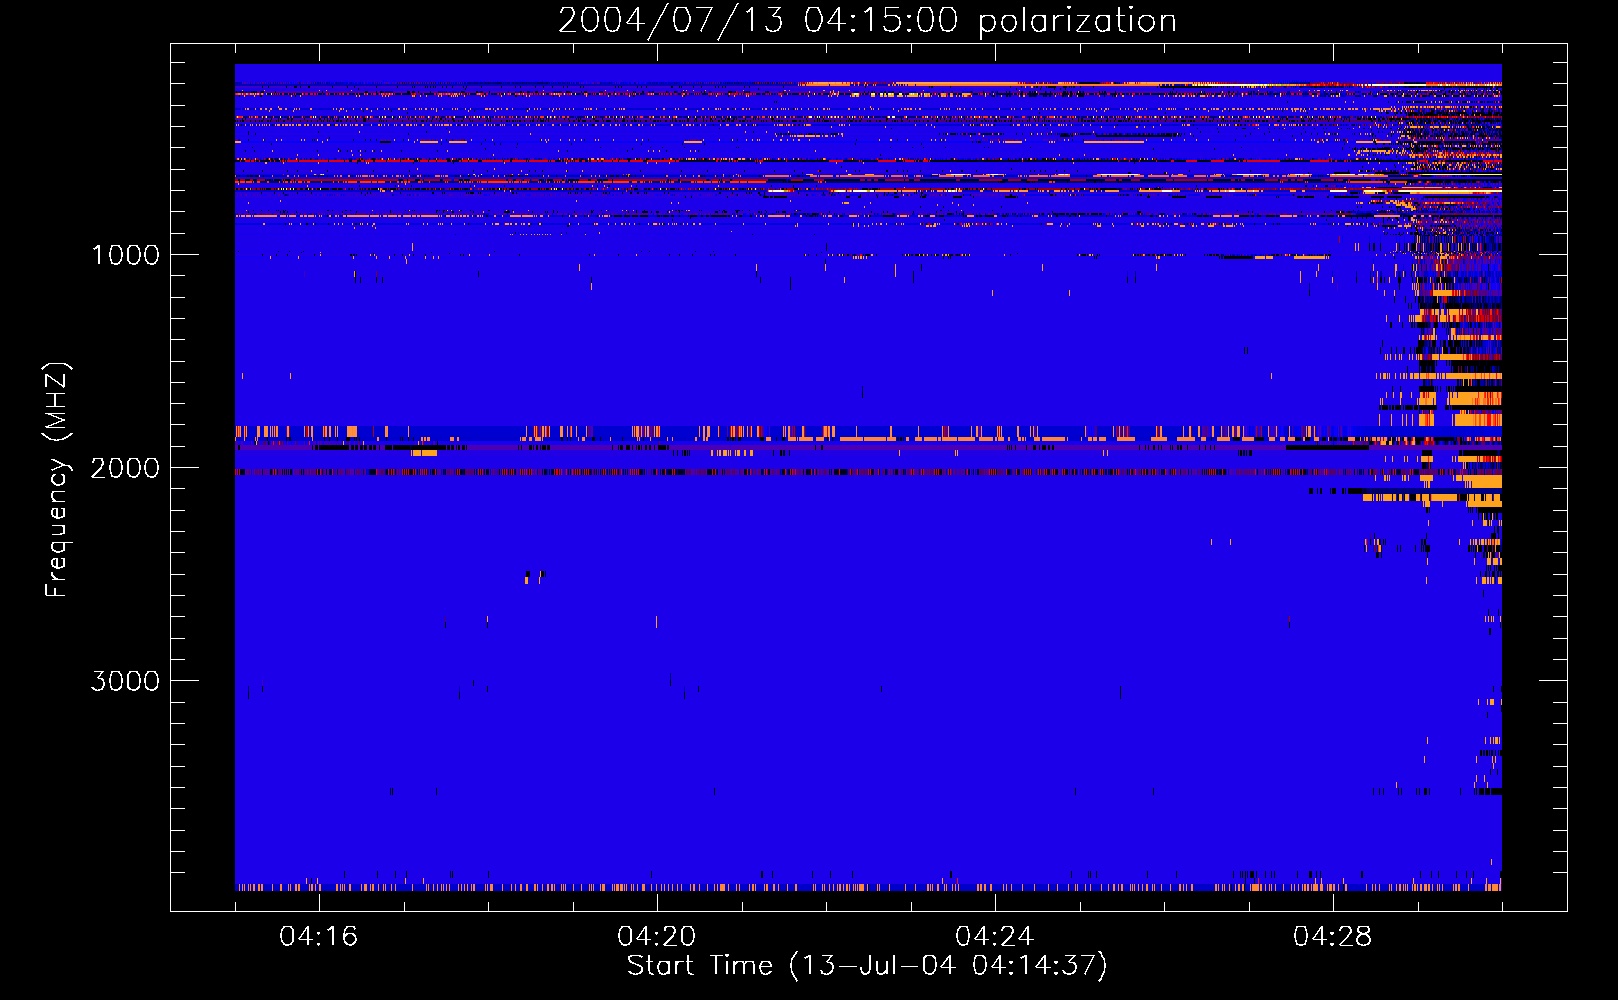Viewport: 1618px width, 1000px height.
Task: Click the 3000 frequency tick label
Action: pos(125,681)
